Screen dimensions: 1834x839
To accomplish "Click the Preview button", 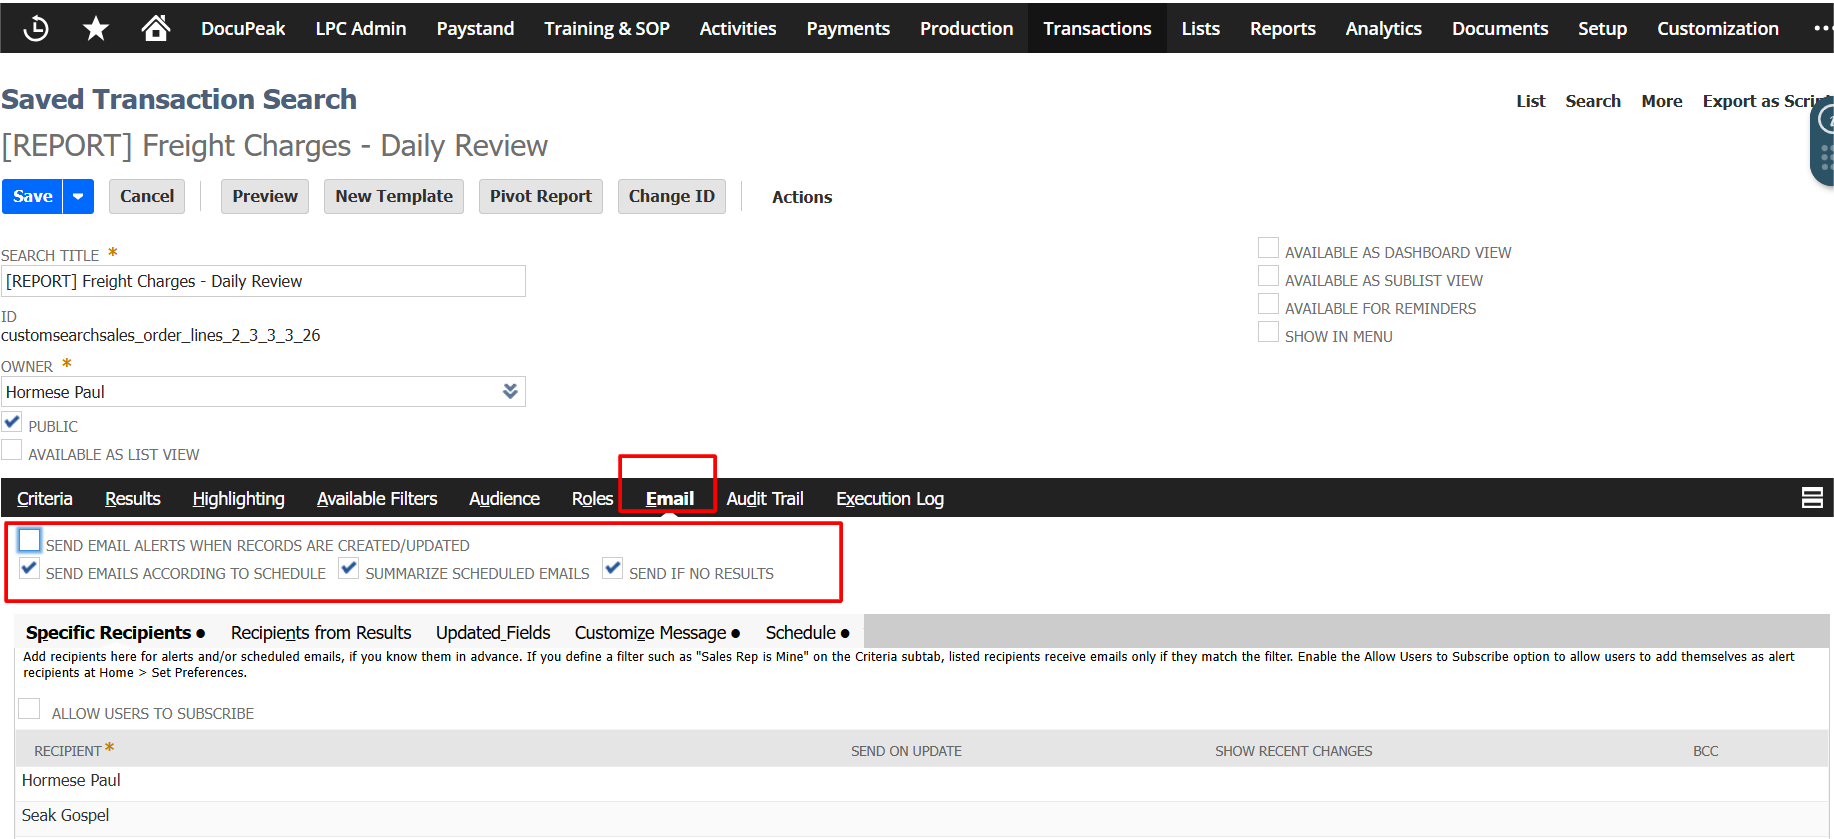I will coord(265,197).
